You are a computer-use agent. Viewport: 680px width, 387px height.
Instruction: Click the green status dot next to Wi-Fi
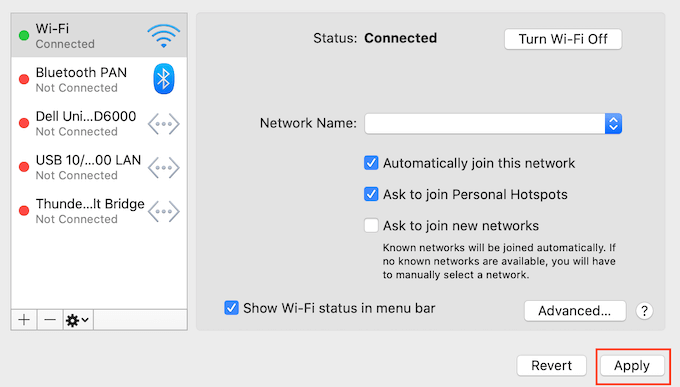(x=24, y=36)
